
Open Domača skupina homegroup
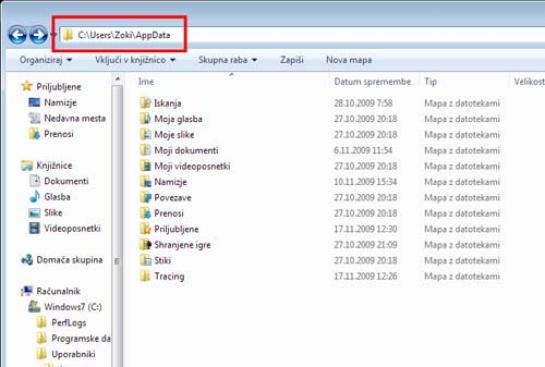(x=62, y=260)
